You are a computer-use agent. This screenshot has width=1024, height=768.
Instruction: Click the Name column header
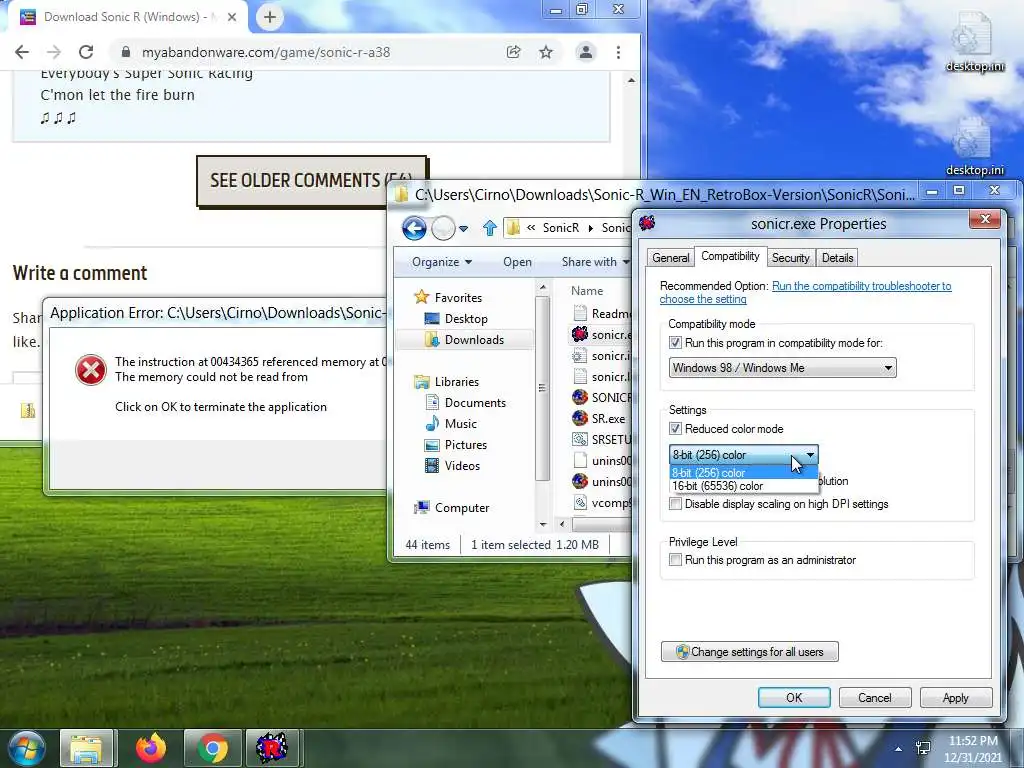point(587,291)
